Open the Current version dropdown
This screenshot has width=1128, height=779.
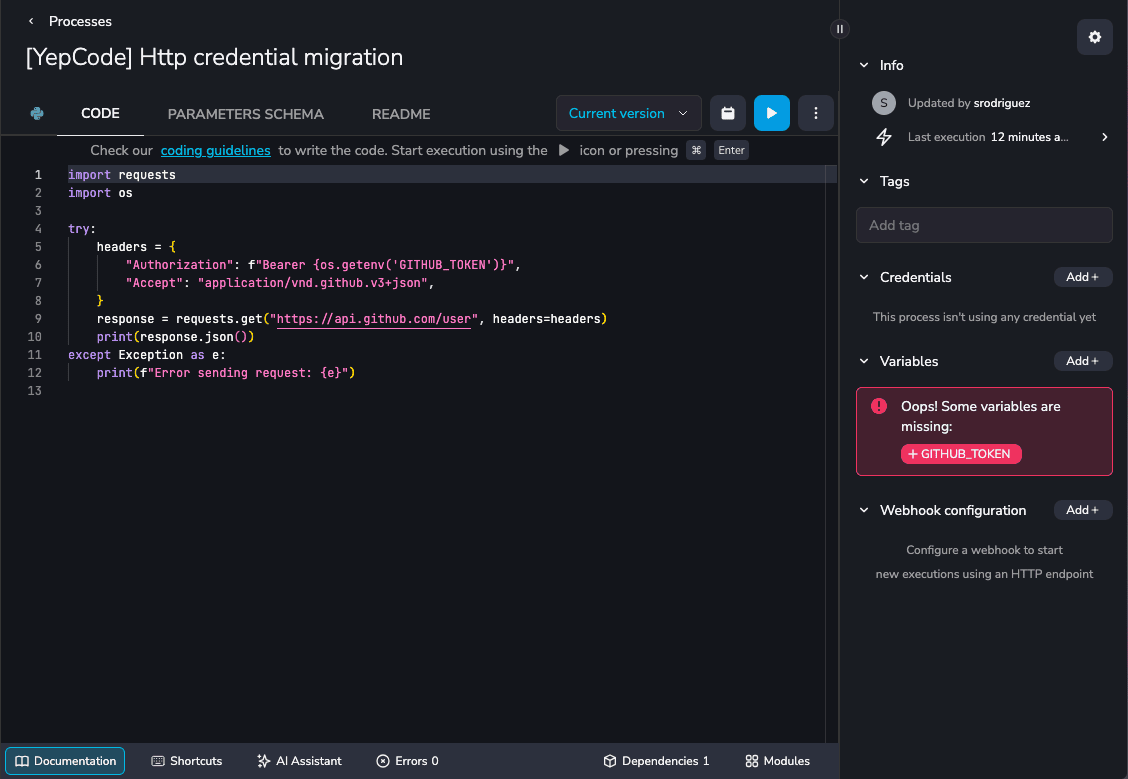coord(628,113)
